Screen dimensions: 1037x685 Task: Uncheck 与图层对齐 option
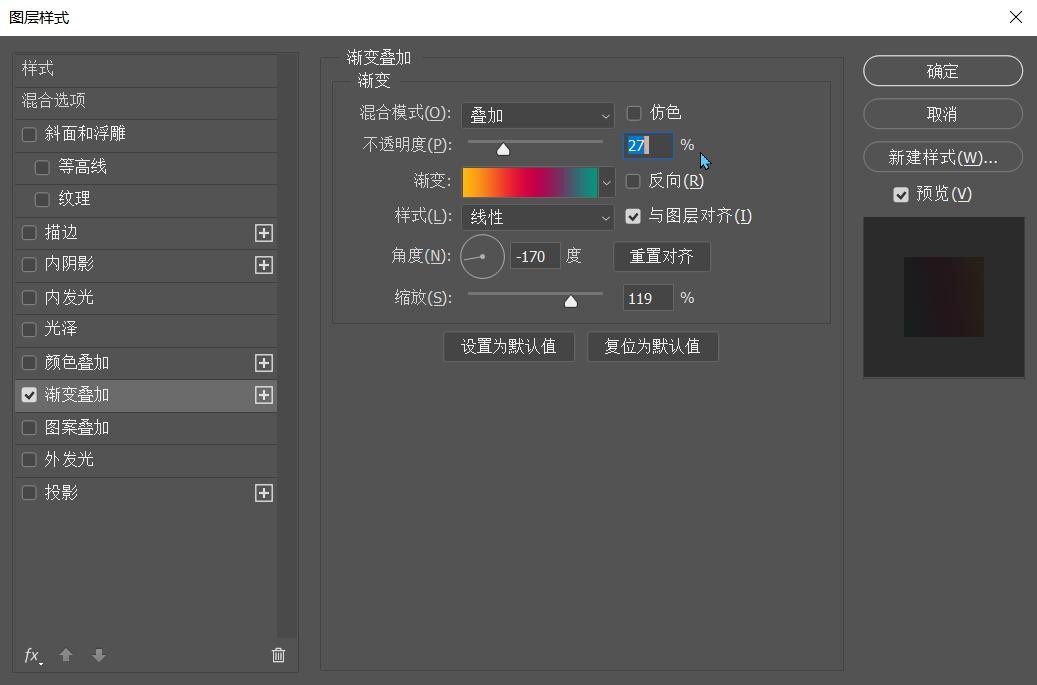click(633, 216)
